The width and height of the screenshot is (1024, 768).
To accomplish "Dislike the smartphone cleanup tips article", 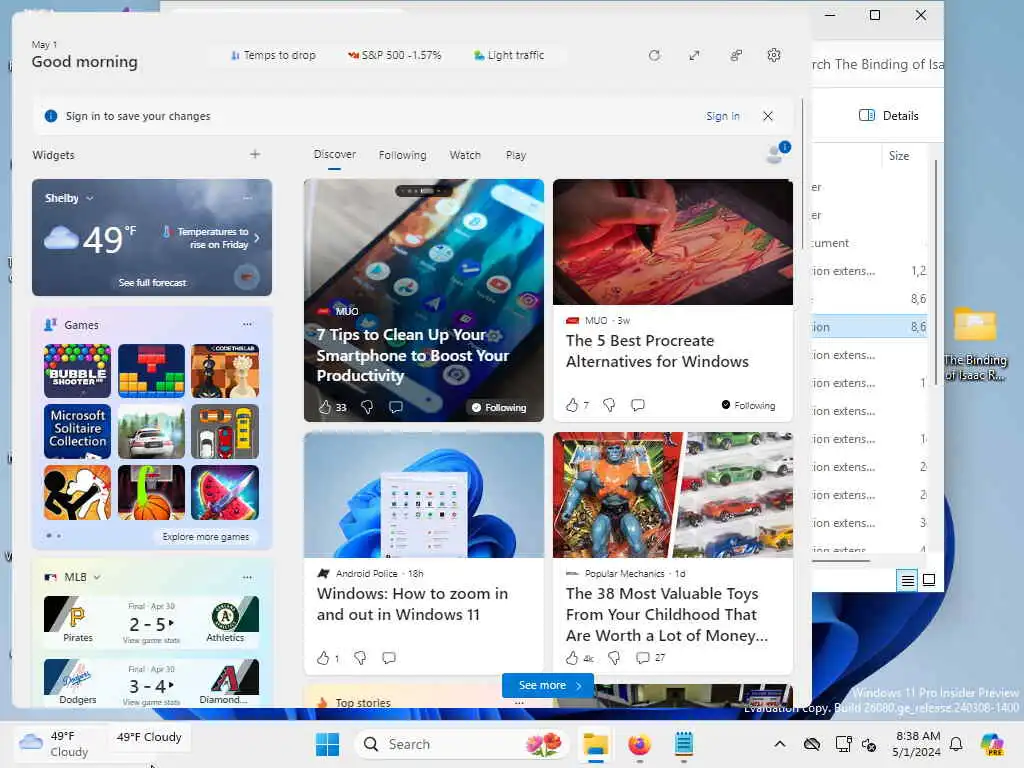I will [367, 407].
